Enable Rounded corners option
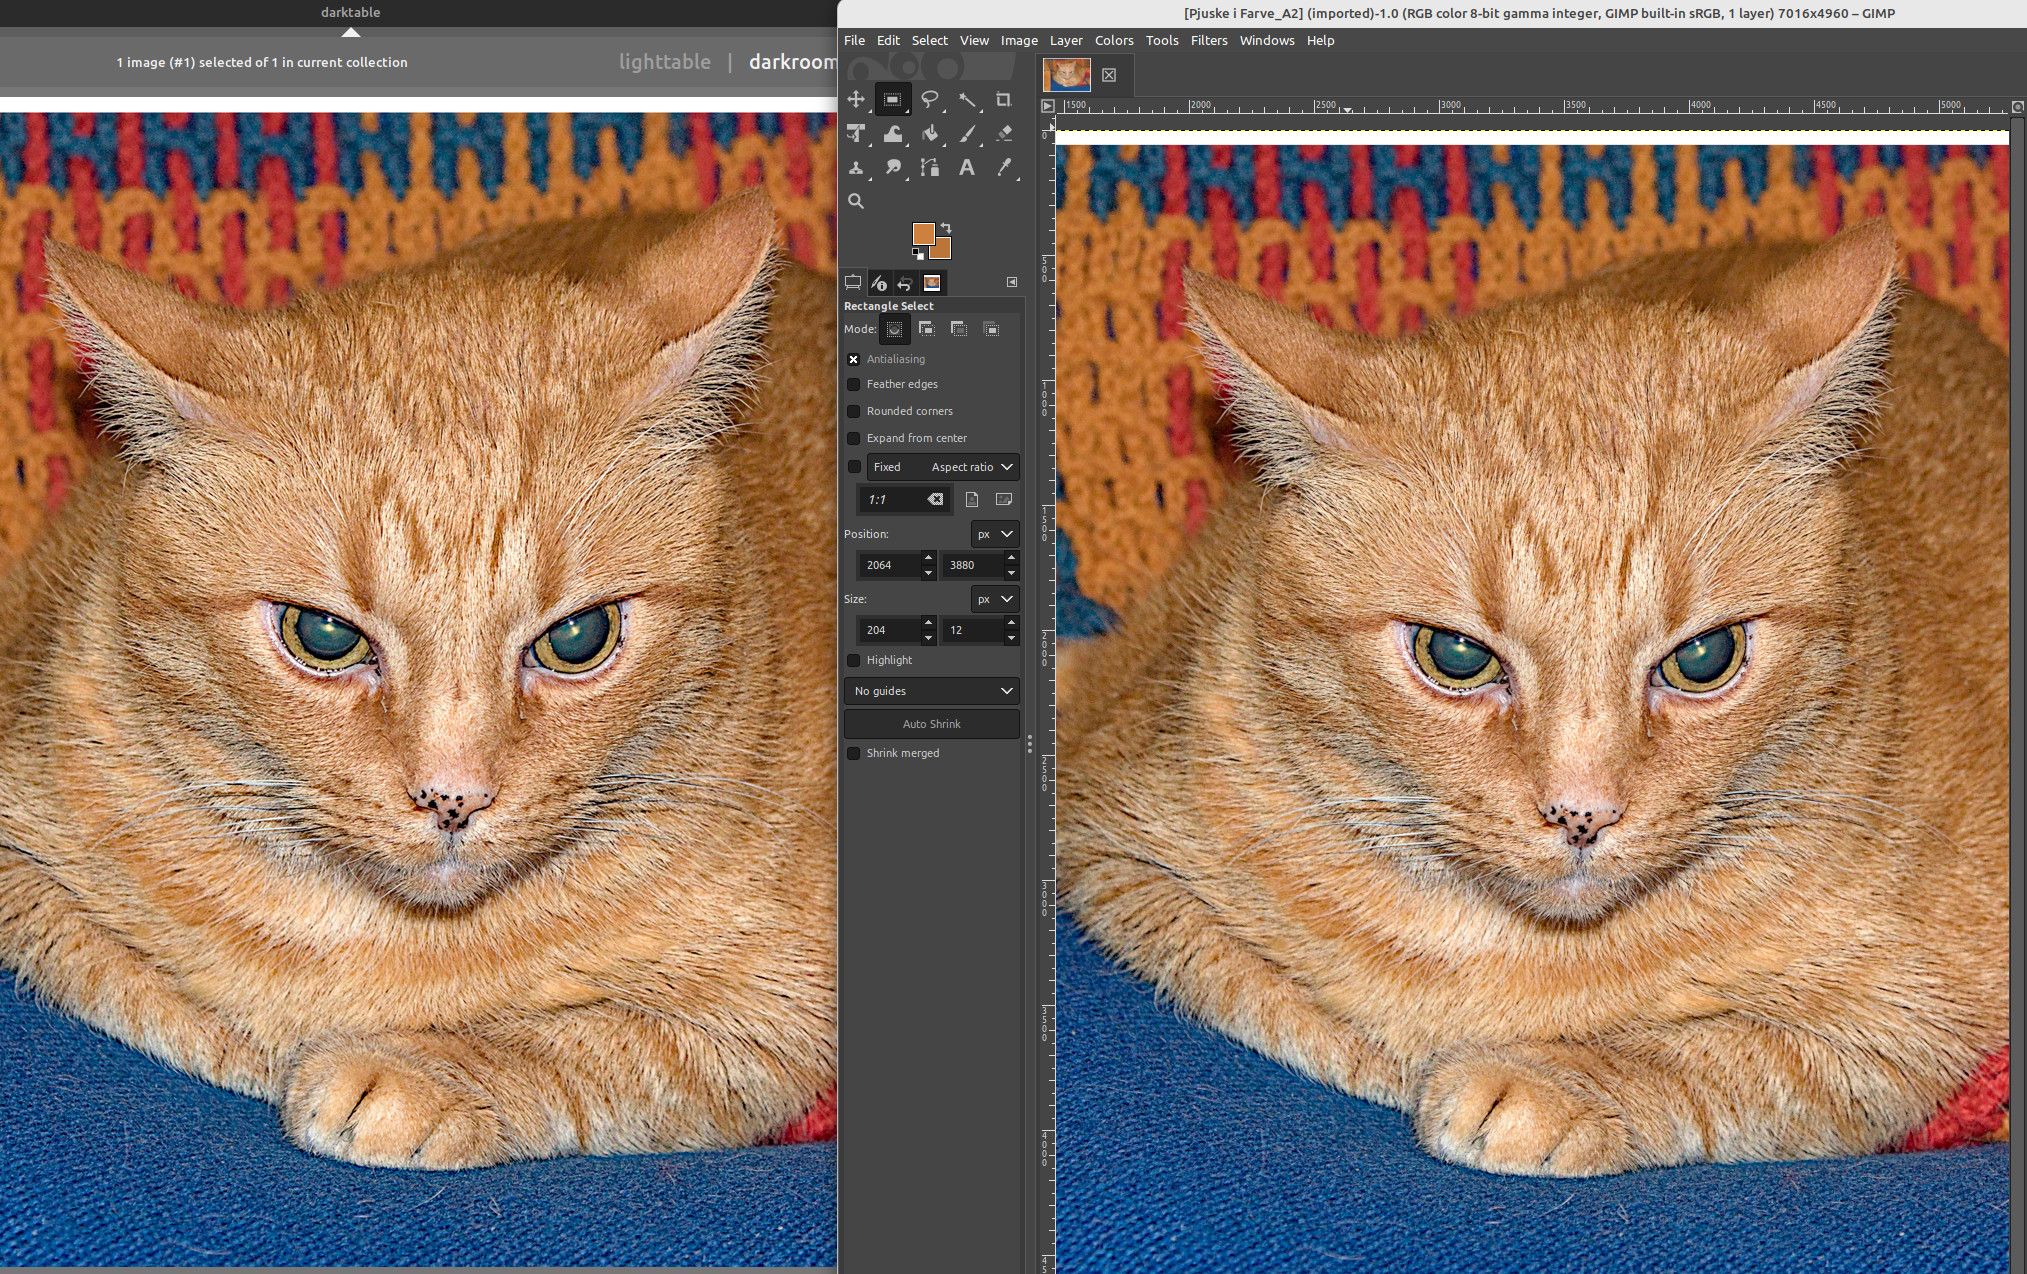This screenshot has height=1274, width=2027. click(854, 411)
